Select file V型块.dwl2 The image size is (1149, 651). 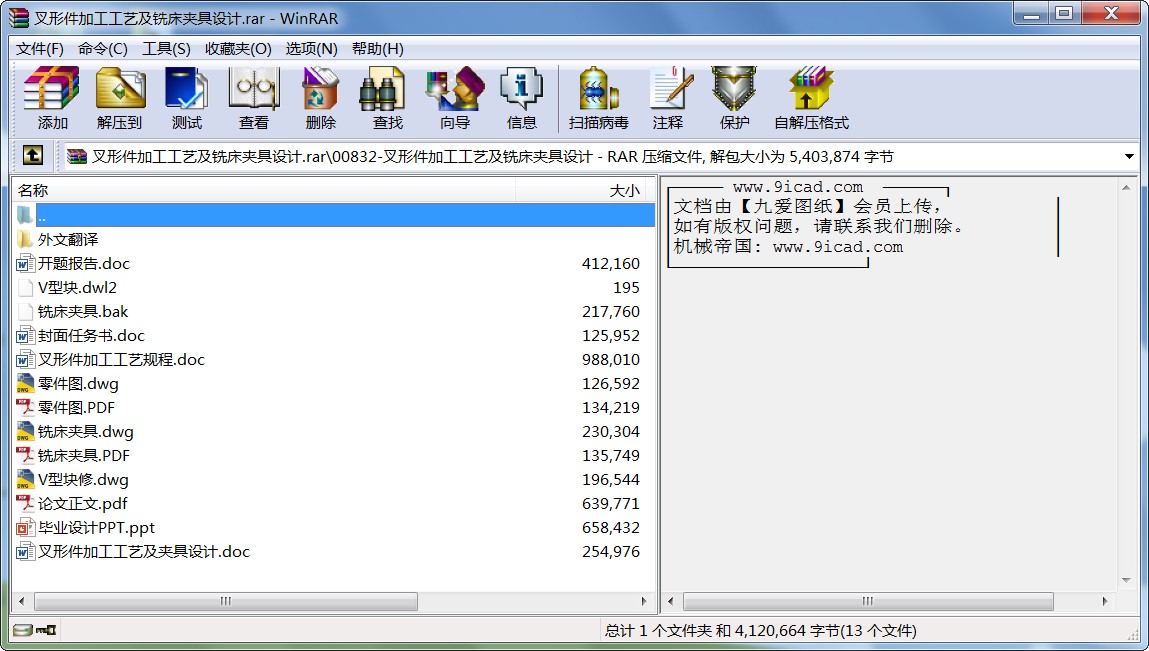[x=77, y=287]
